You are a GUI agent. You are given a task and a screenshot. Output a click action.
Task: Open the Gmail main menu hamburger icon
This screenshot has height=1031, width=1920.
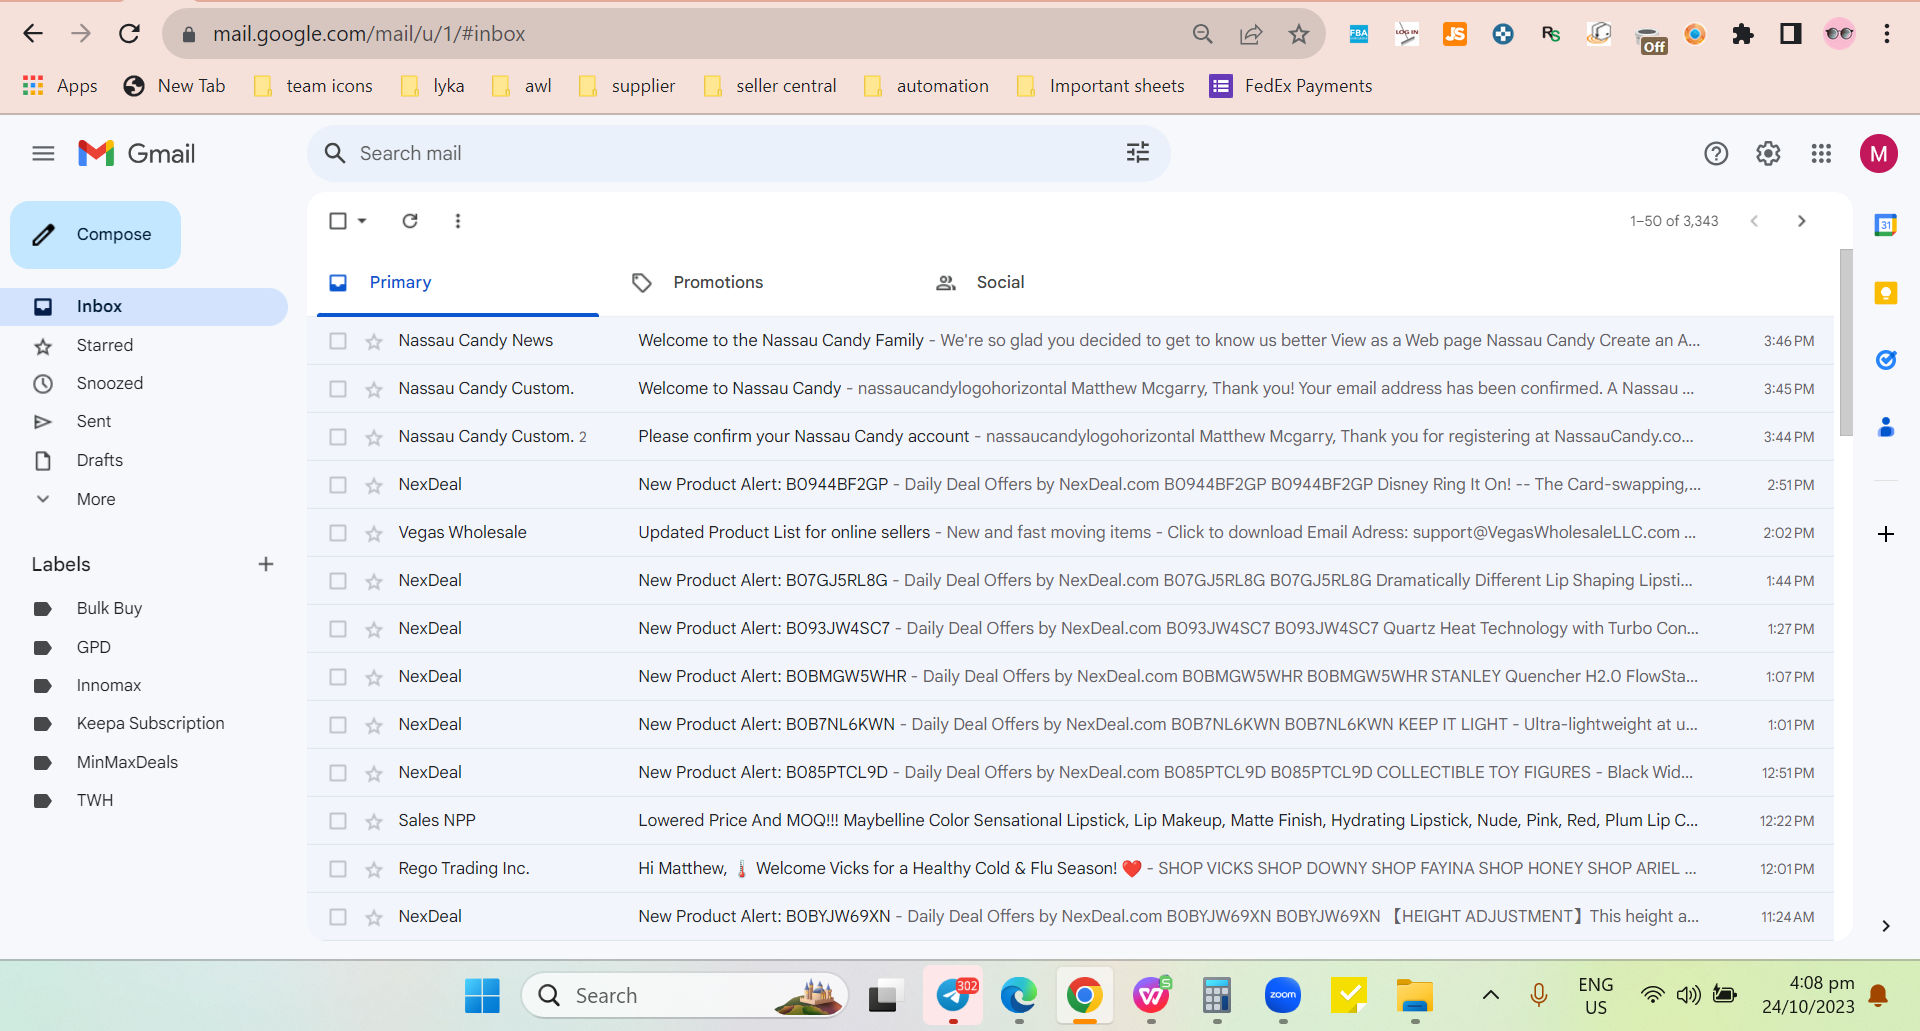43,153
